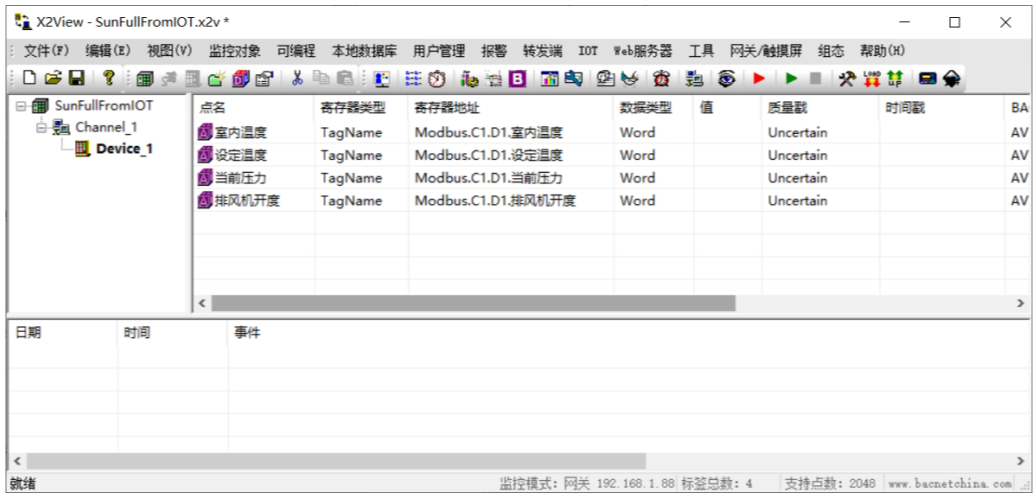Click the user monitor icon after Paste
The image size is (1036, 495).
coord(381,79)
